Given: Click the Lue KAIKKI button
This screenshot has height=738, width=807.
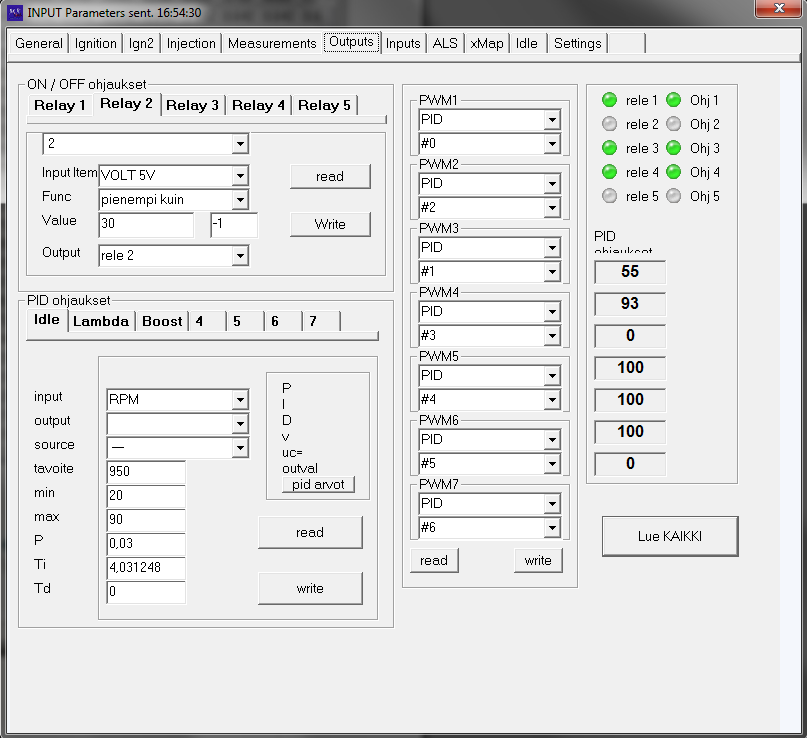Looking at the screenshot, I should [x=670, y=536].
